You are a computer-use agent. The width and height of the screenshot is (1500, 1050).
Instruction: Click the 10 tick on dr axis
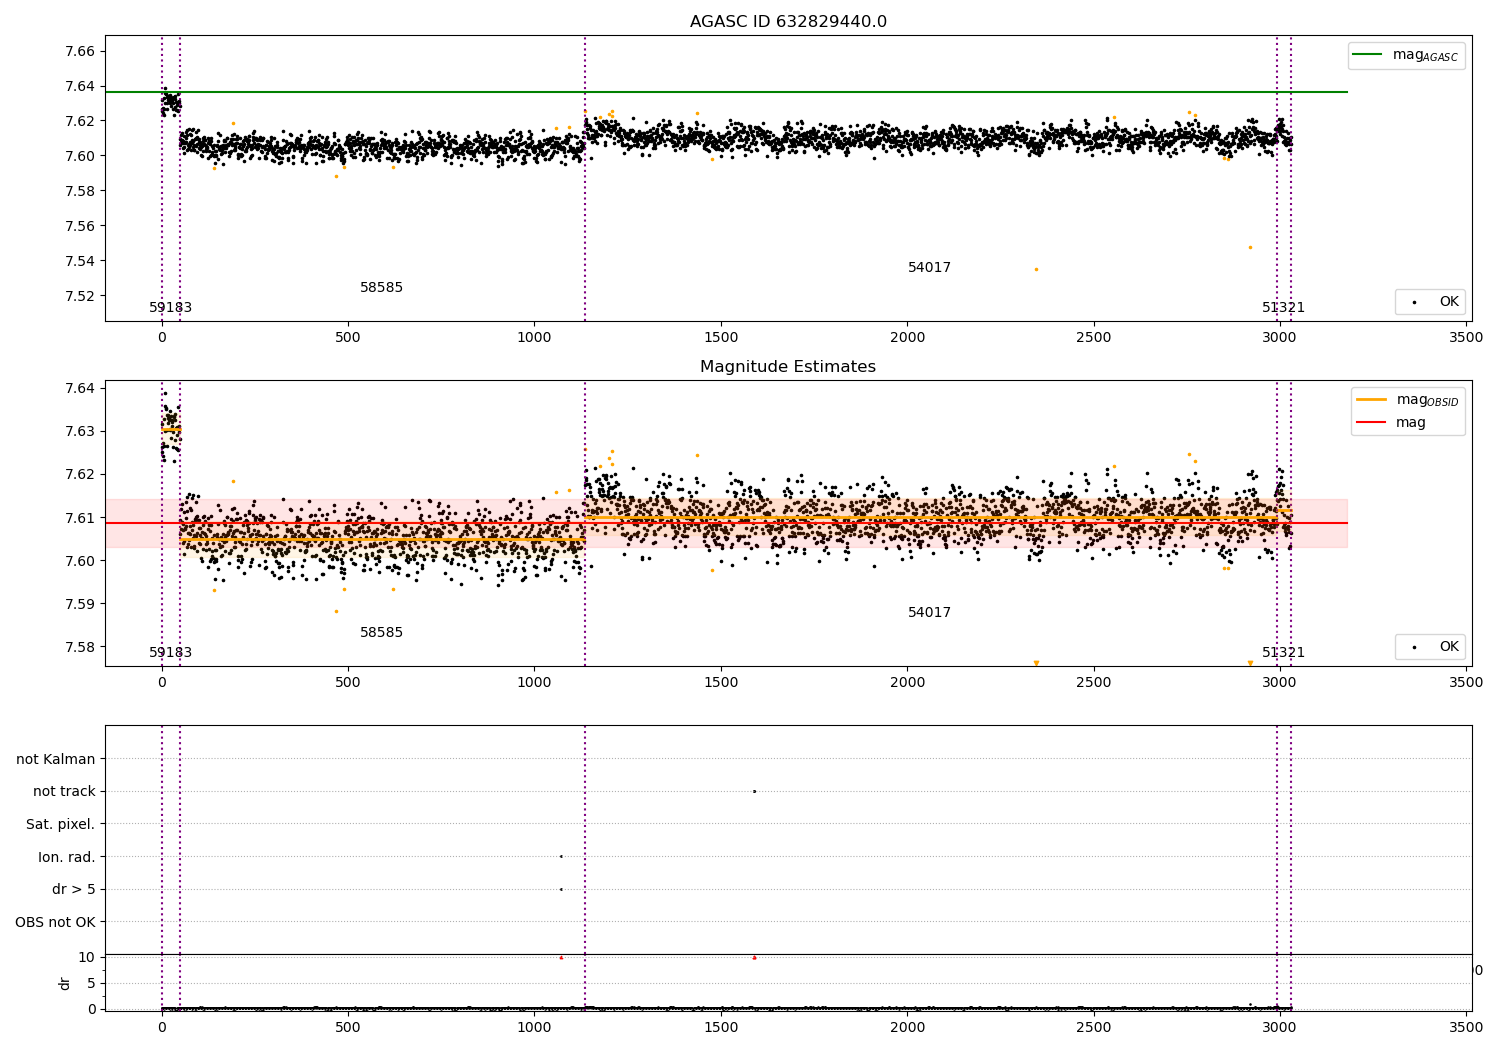87,957
